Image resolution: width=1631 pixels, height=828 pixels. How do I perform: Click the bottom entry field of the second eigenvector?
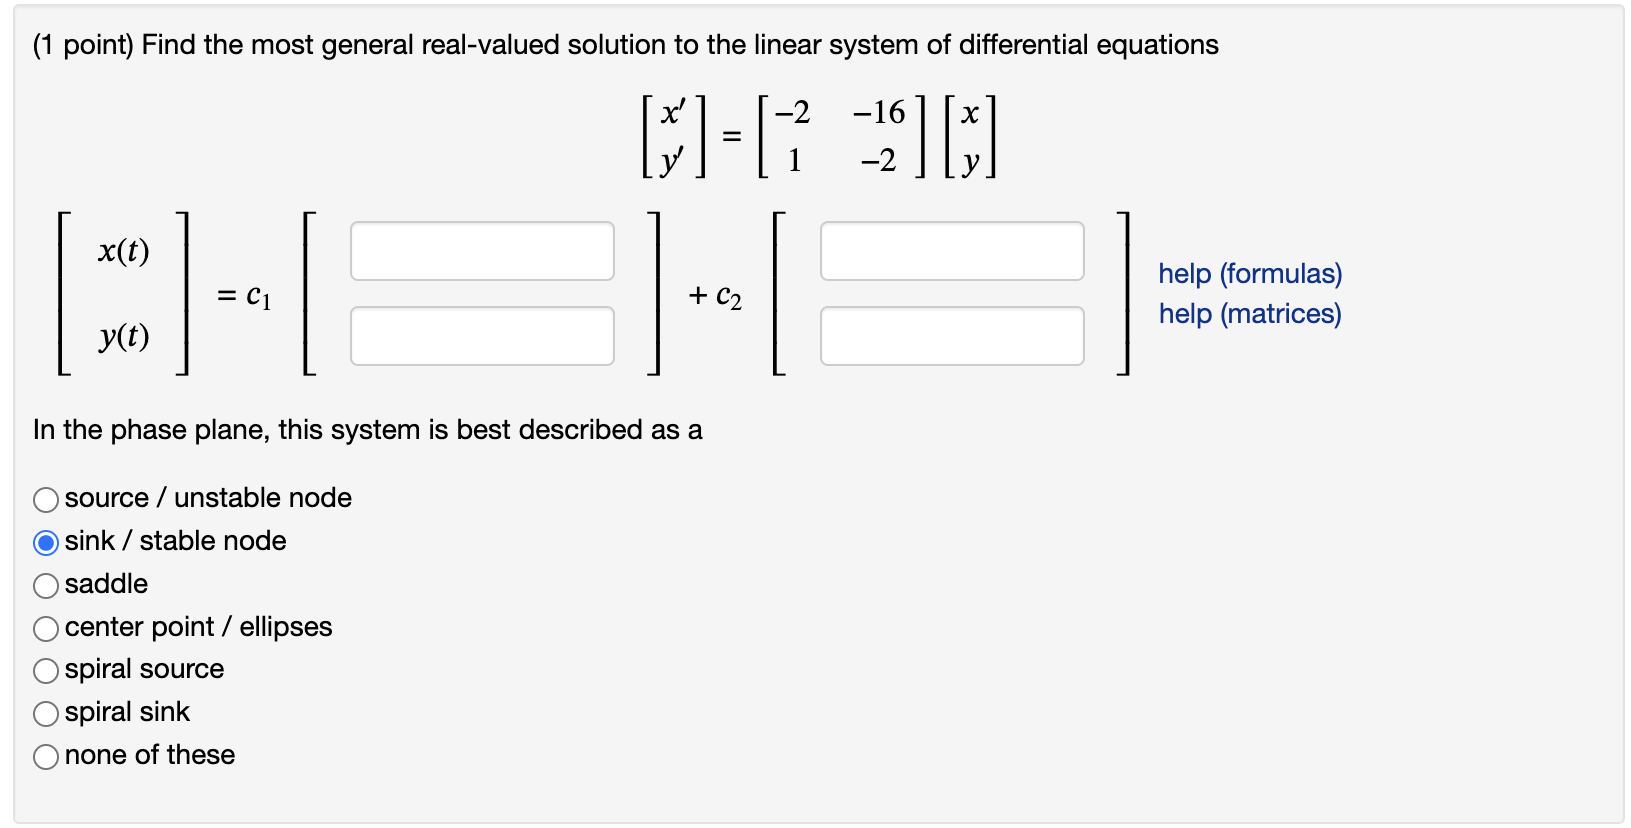[x=951, y=335]
